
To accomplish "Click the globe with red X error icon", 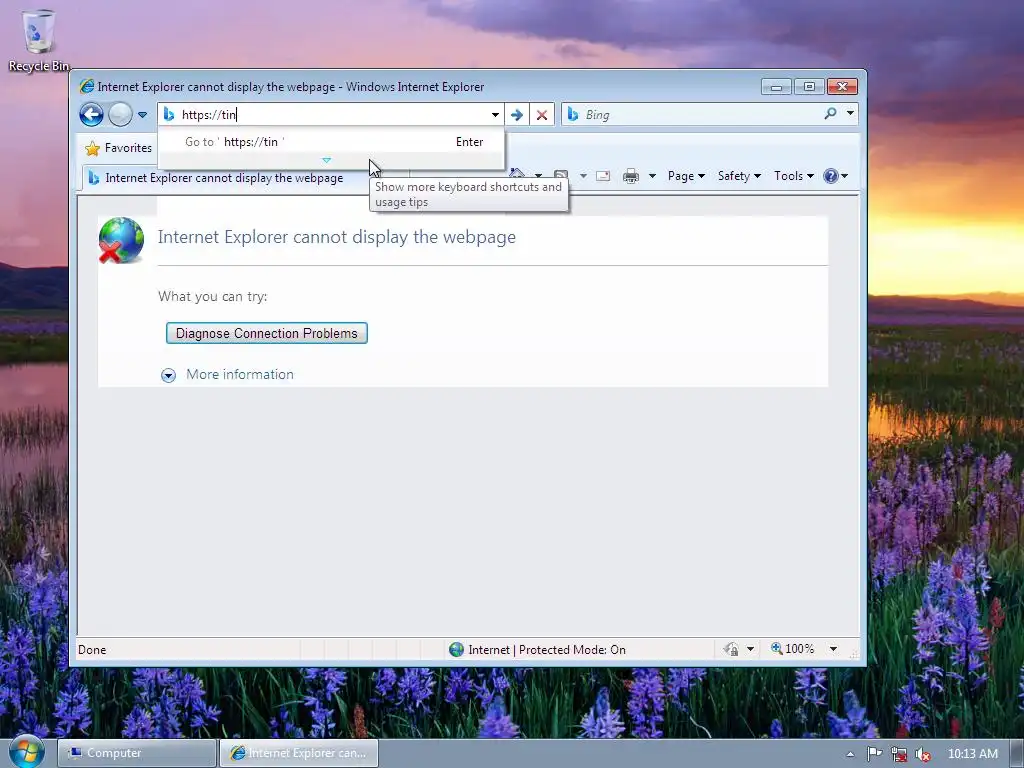I will (x=121, y=240).
